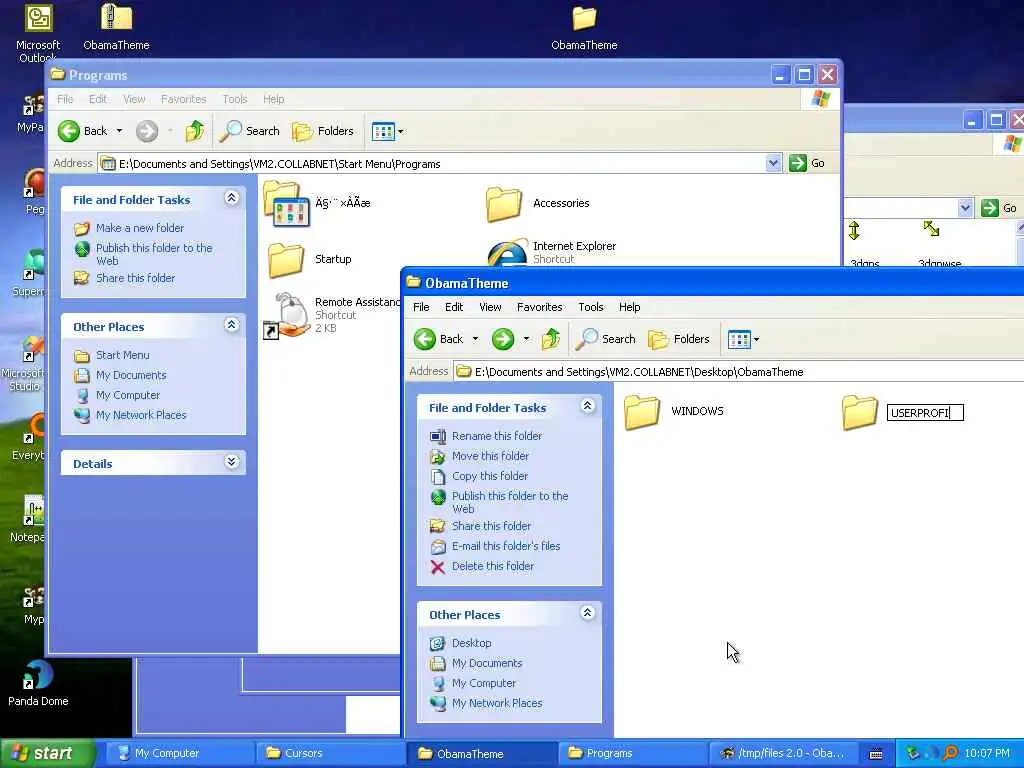Open ObamaTheme zip archive on desktop

[x=116, y=27]
